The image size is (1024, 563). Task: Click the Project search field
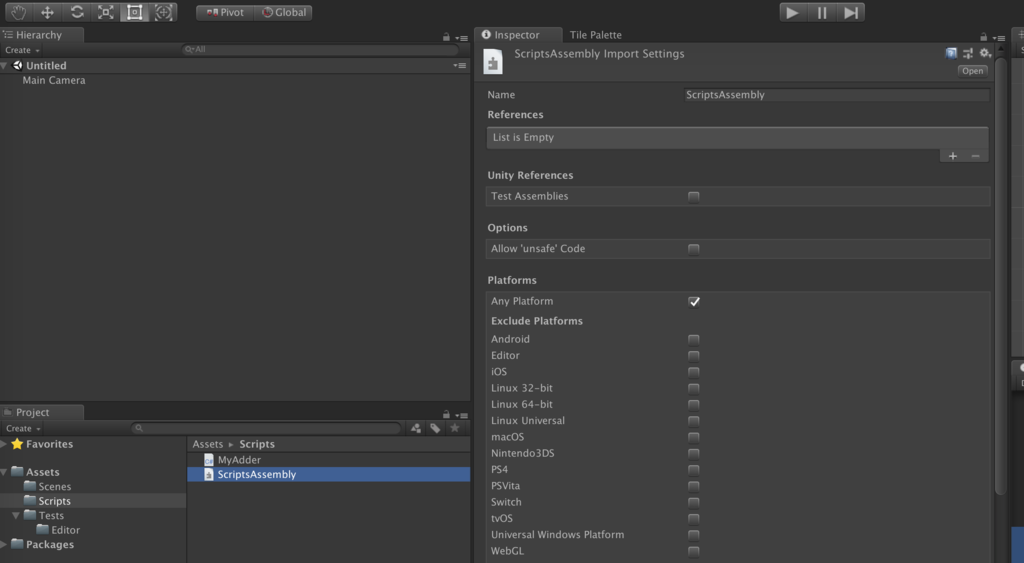tap(266, 428)
